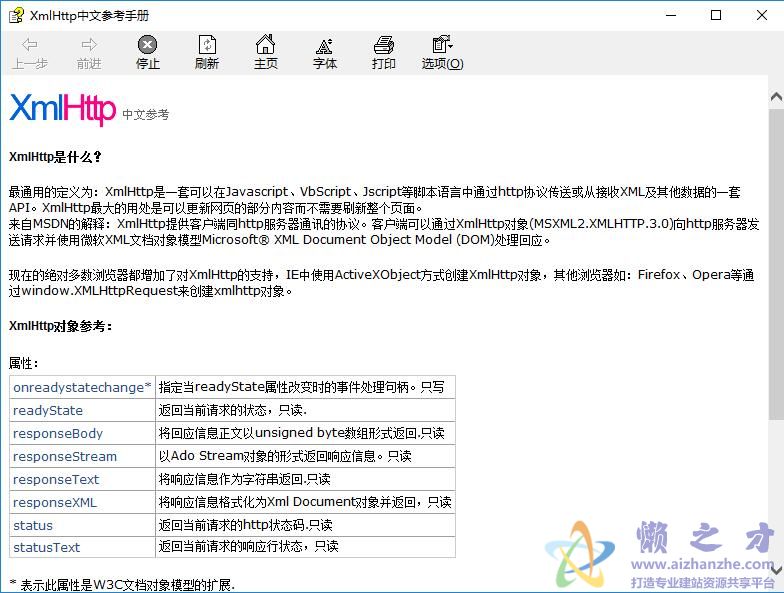Screen dimensions: 784x593
Task: Open the responseBody property link
Action: pos(58,434)
